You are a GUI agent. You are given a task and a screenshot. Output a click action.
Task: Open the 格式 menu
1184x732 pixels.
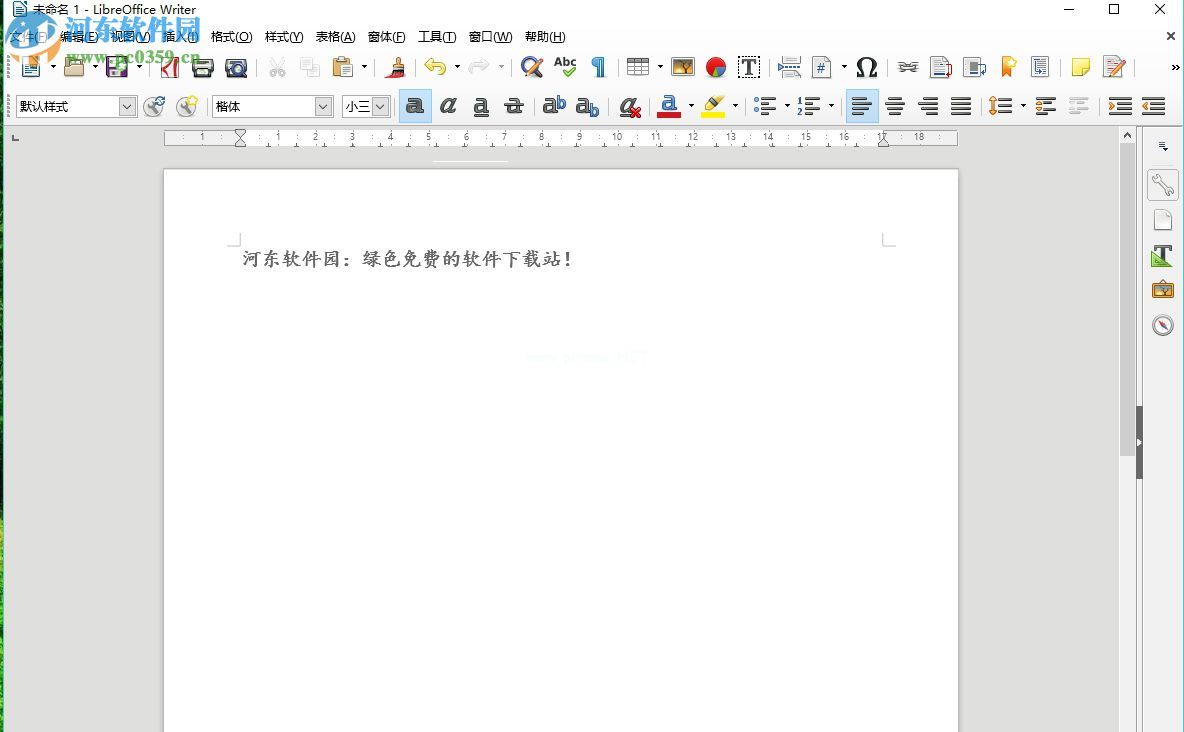(230, 36)
